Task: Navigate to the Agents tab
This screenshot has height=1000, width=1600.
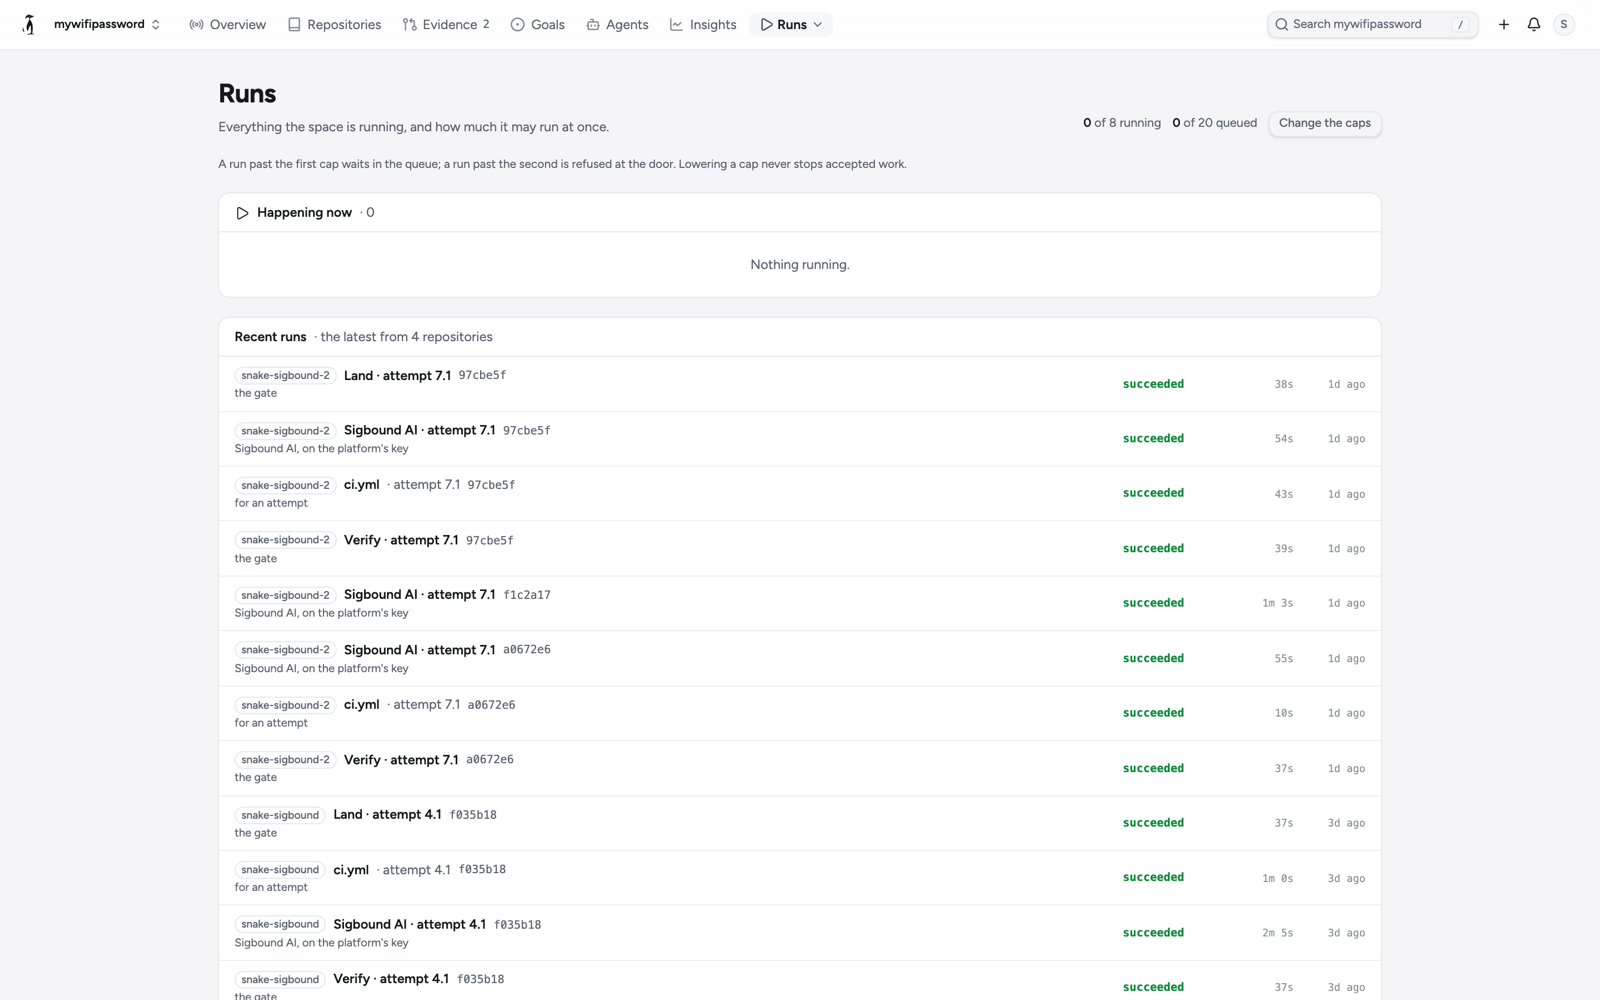Action: pyautogui.click(x=617, y=24)
